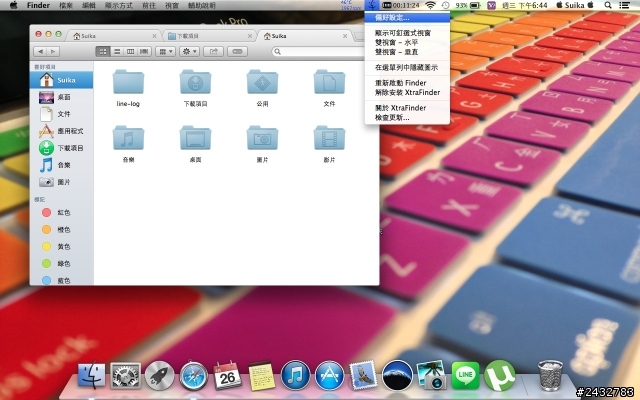Open the 顯示方式 menu
Image resolution: width=640 pixels, height=400 pixels.
tap(118, 5)
